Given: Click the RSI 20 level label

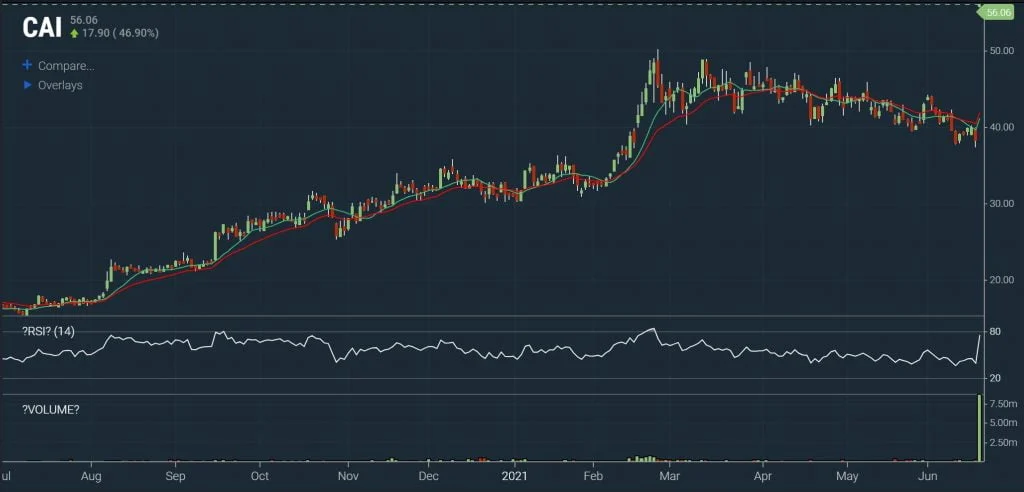Looking at the screenshot, I should 995,378.
